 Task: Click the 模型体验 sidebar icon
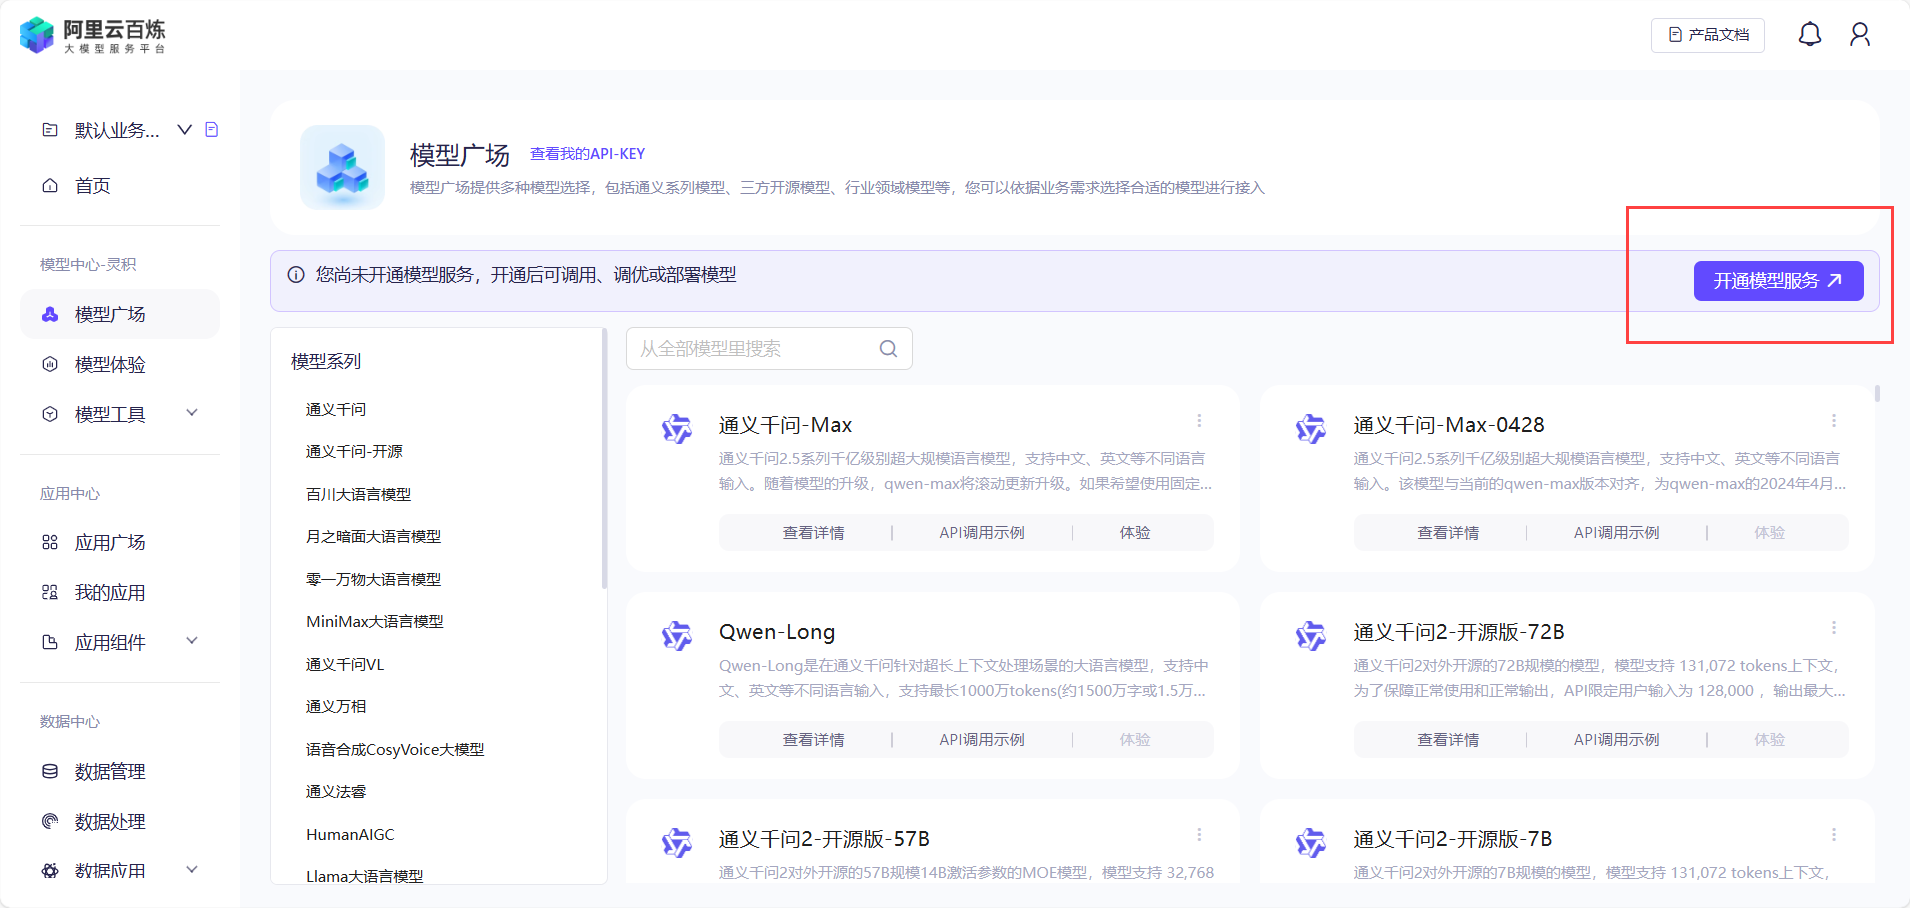point(50,364)
